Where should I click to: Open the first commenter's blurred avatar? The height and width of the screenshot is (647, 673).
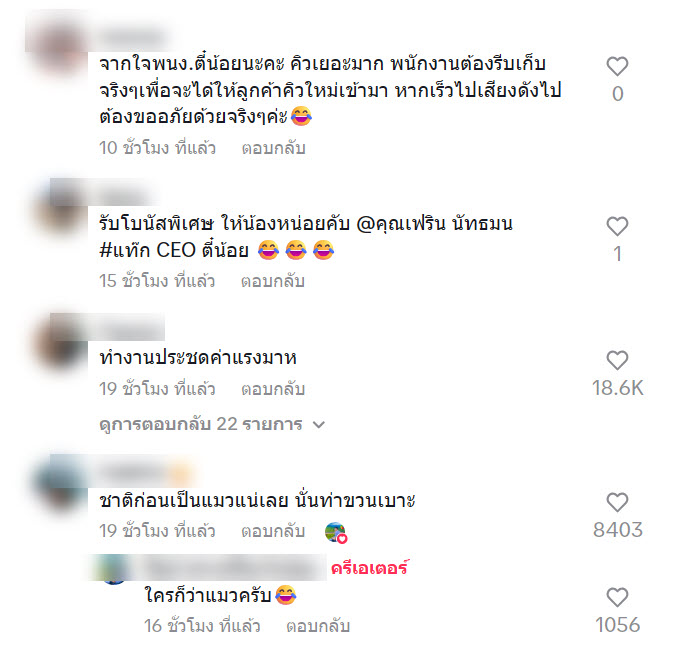(x=60, y=52)
